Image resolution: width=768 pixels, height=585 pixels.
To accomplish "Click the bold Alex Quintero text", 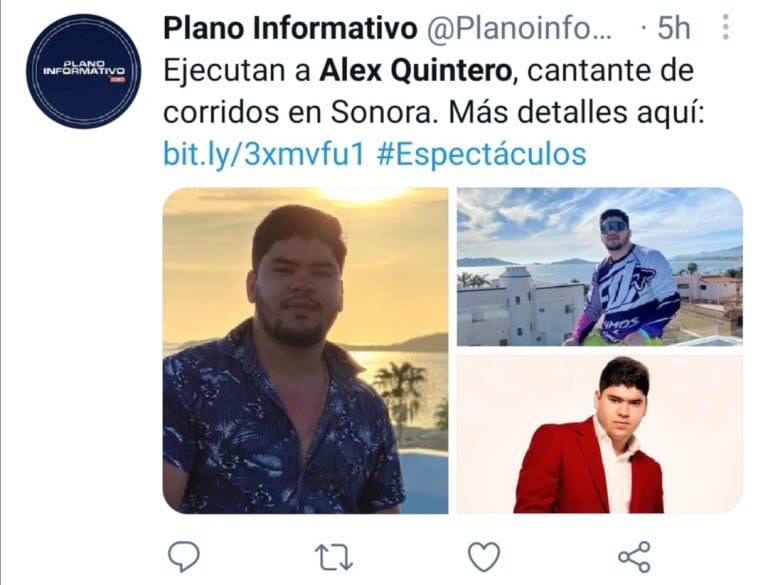I will (x=416, y=71).
